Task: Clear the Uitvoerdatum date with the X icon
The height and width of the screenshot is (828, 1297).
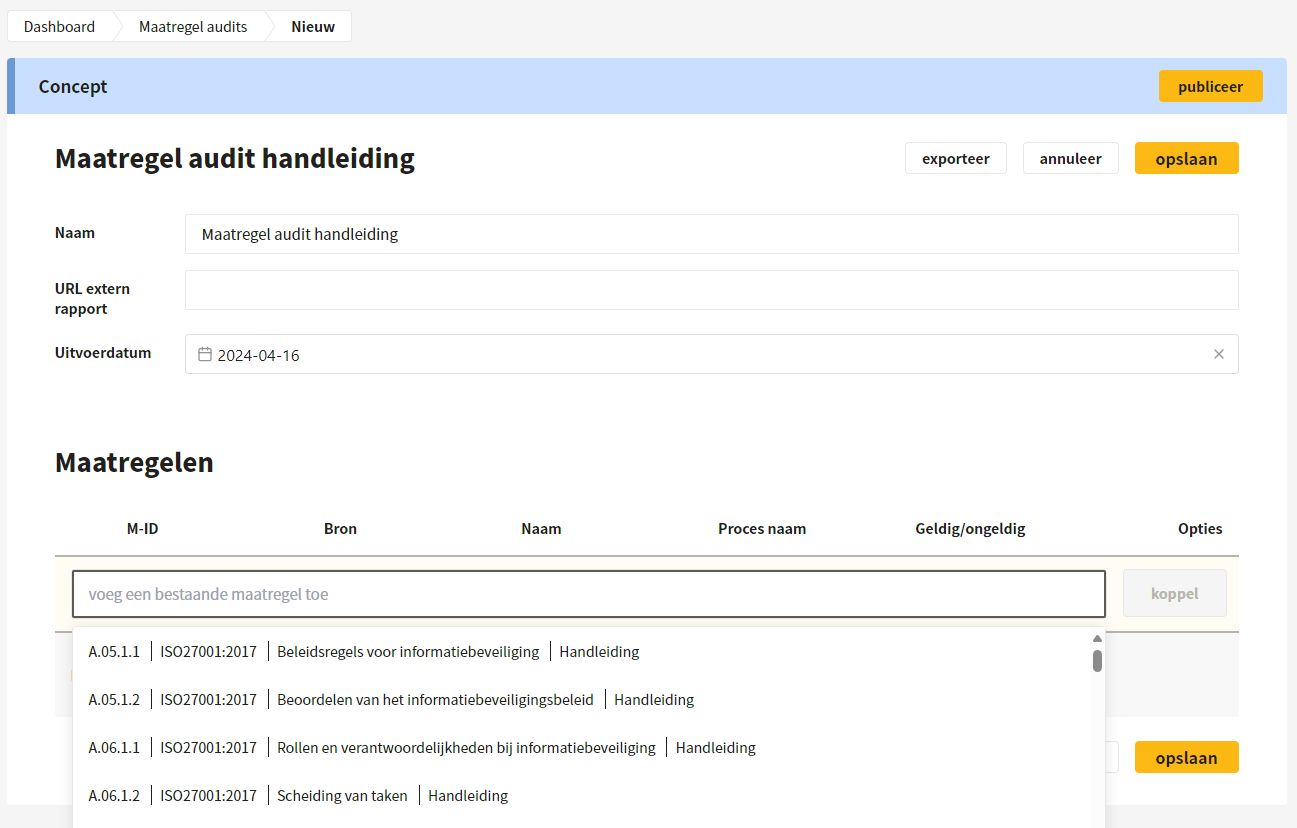Action: coord(1219,354)
